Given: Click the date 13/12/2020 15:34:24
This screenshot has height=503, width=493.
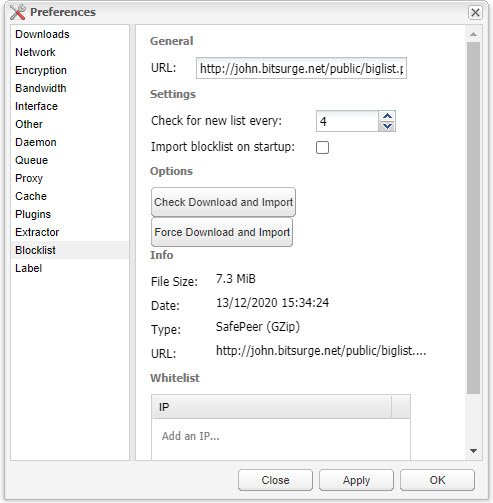Looking at the screenshot, I should point(272,303).
